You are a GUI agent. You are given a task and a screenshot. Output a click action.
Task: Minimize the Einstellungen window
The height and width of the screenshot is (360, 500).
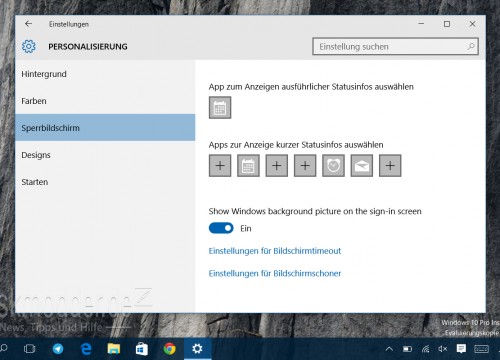(x=421, y=24)
